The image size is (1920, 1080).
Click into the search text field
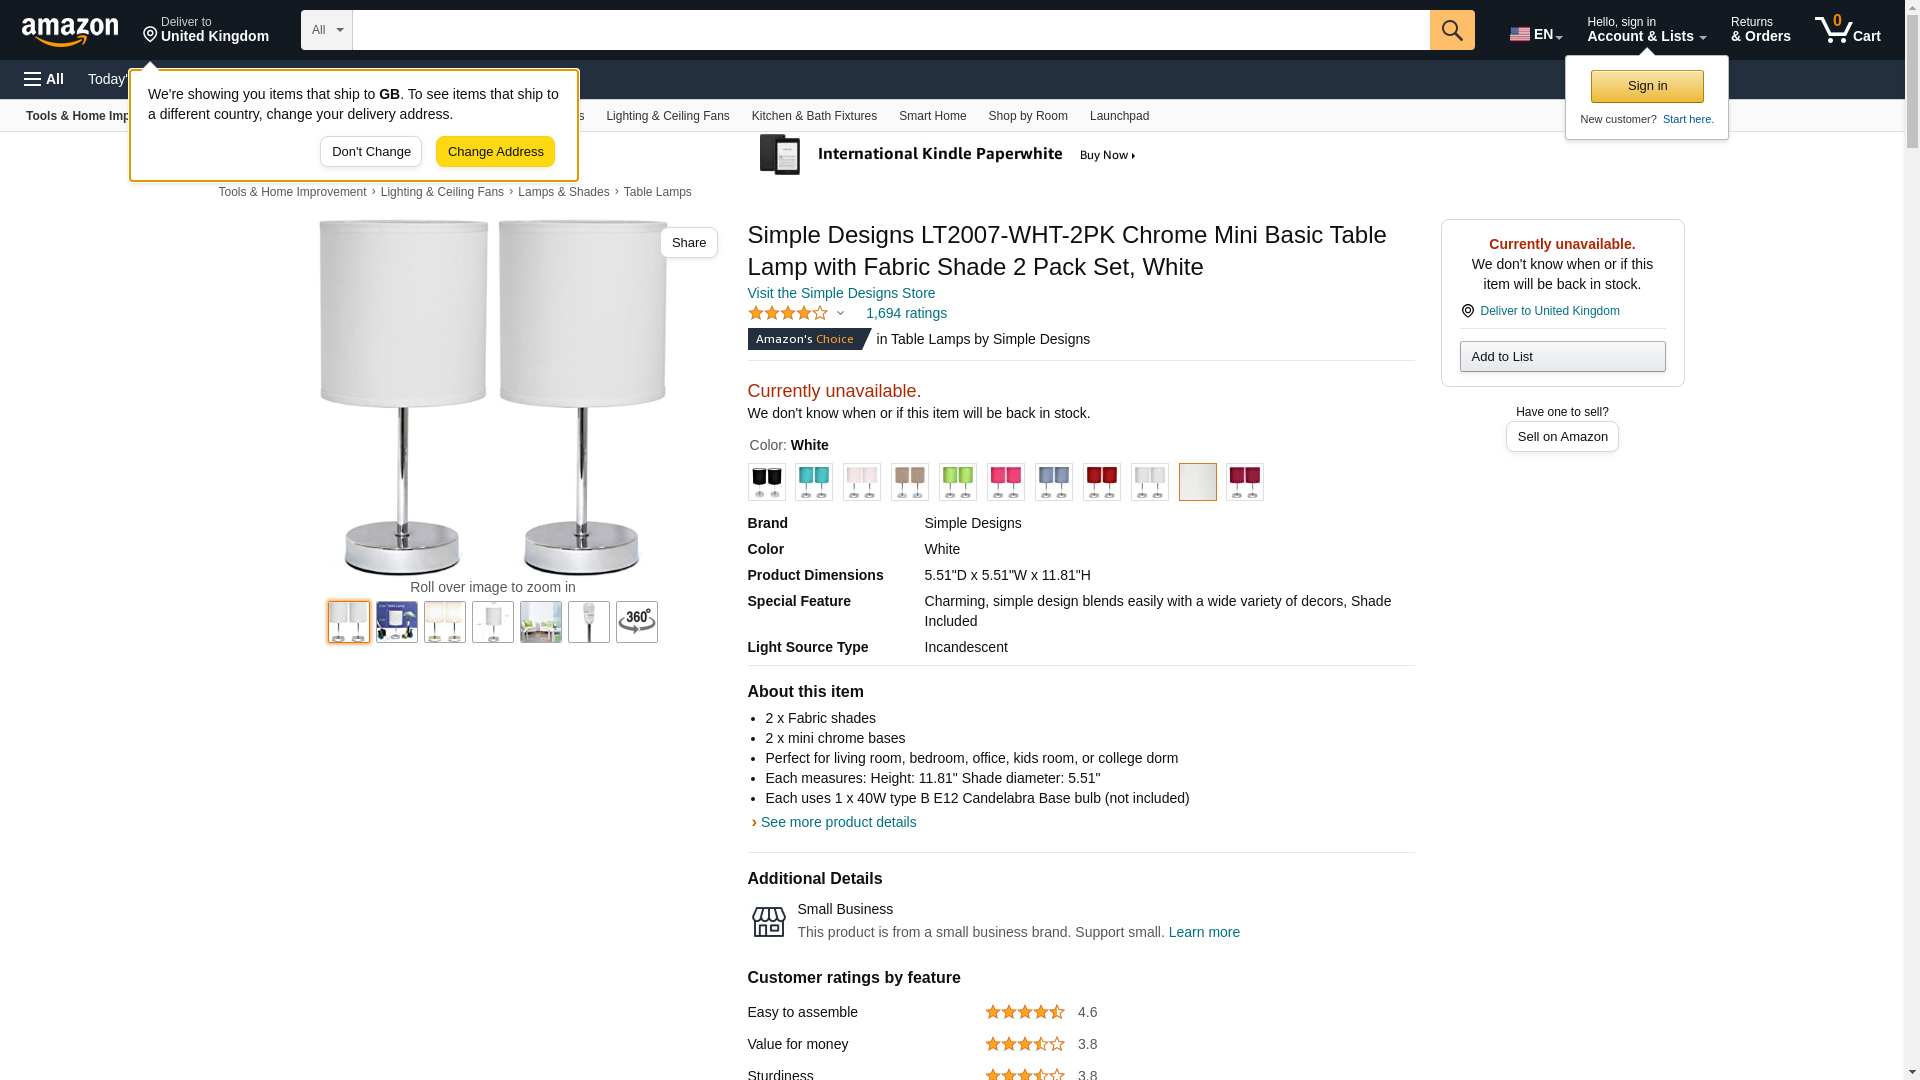click(890, 30)
